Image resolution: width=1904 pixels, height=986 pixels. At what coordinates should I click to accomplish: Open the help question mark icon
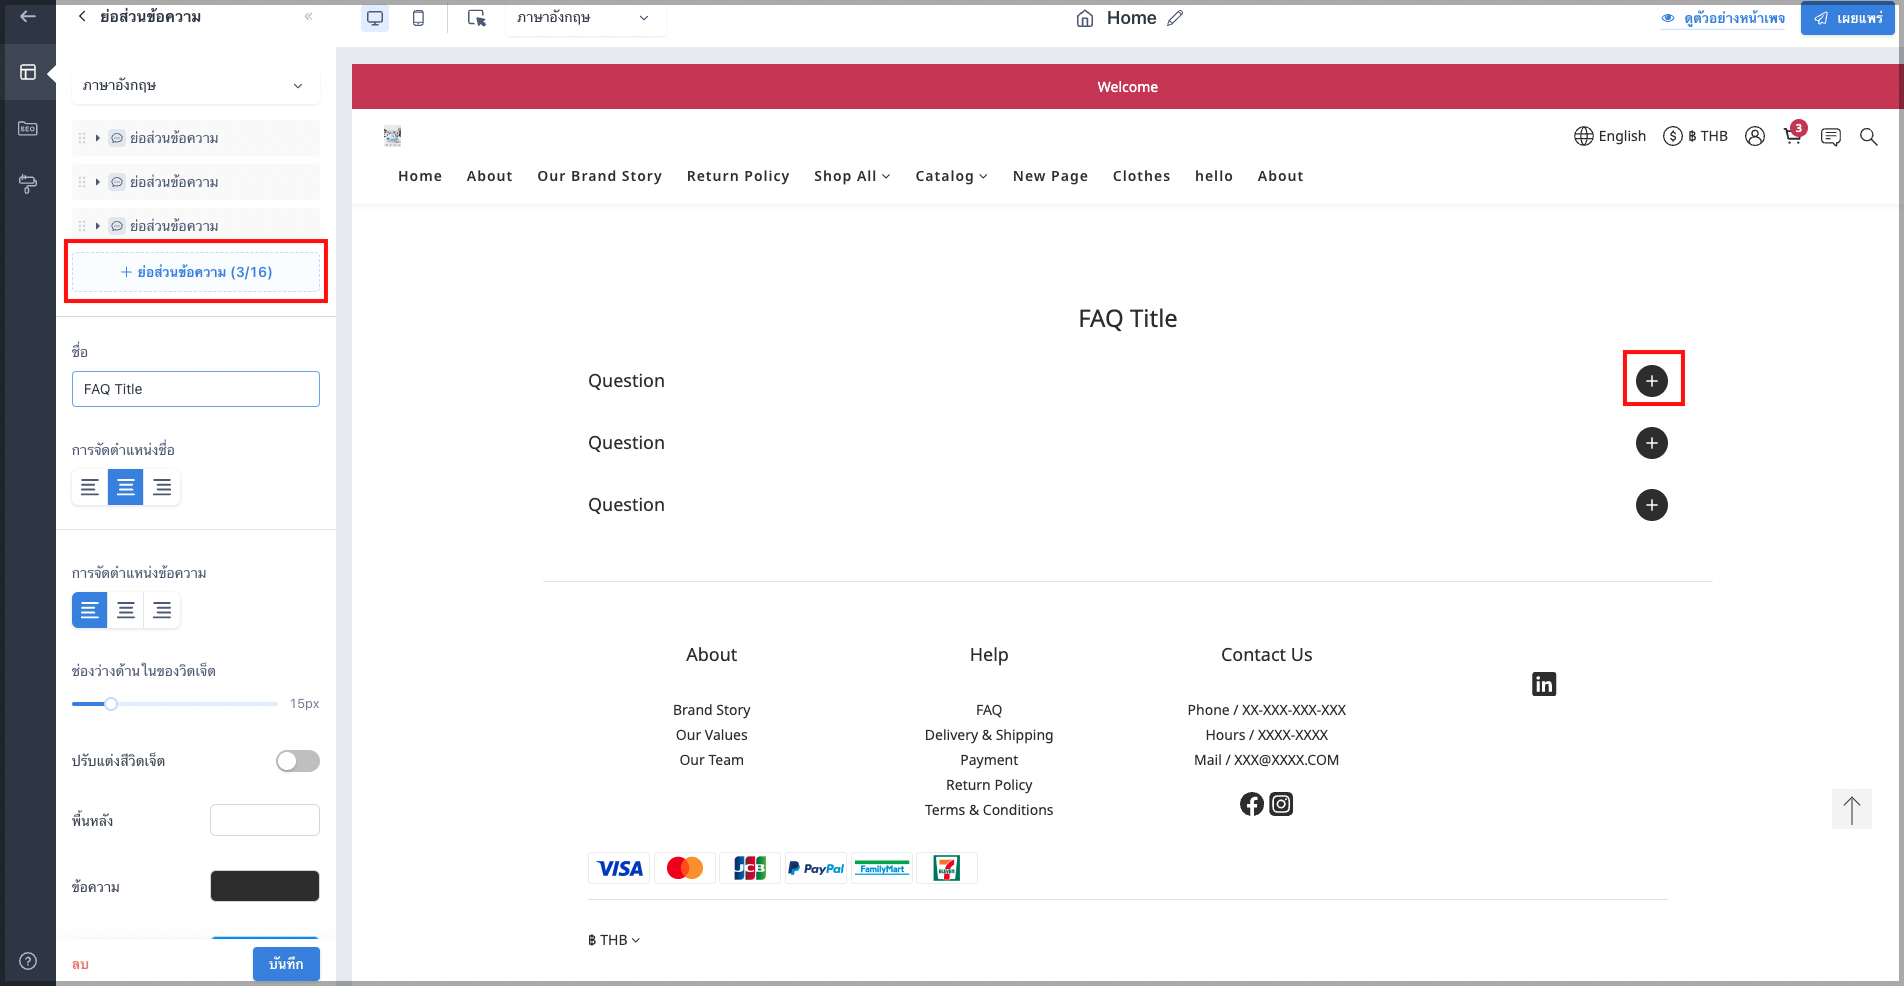click(x=28, y=961)
